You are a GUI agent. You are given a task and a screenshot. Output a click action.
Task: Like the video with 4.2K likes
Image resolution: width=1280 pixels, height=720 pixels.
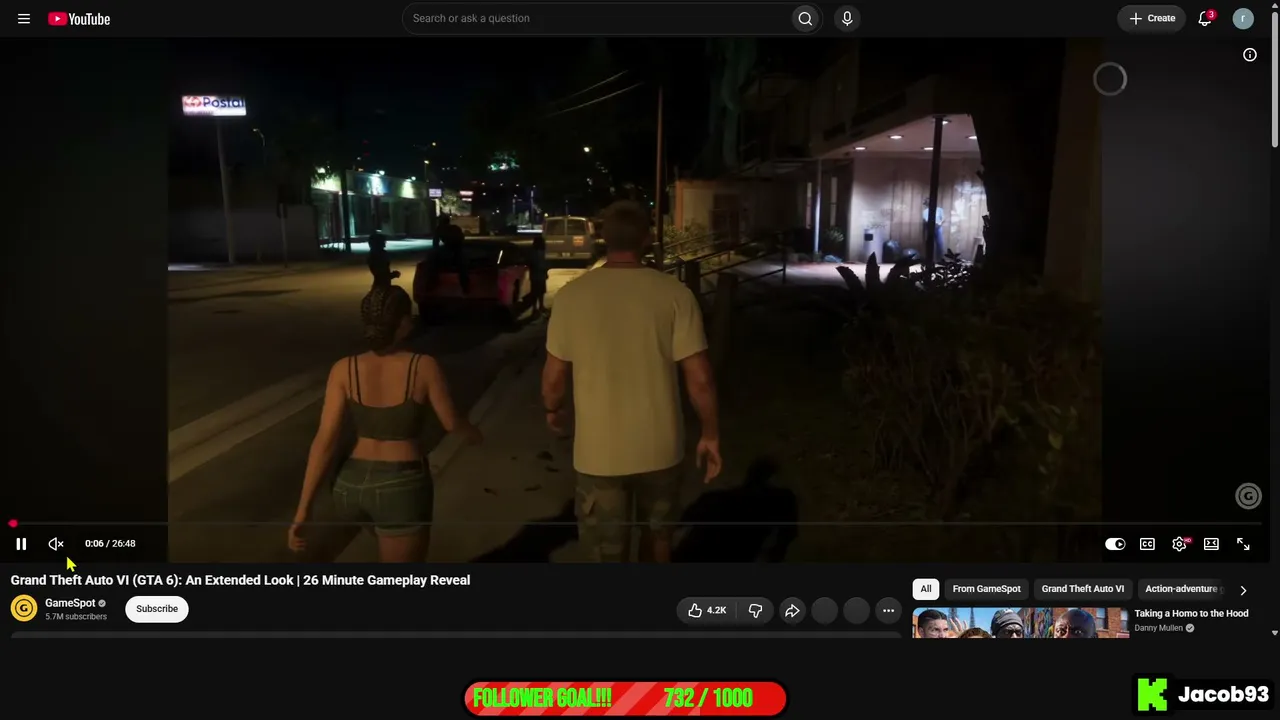(707, 610)
